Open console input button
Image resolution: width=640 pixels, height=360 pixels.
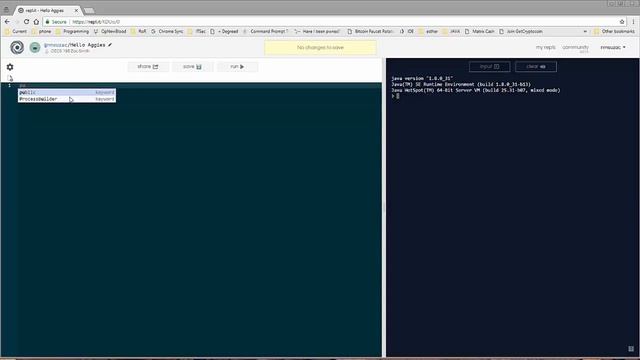[x=489, y=67]
